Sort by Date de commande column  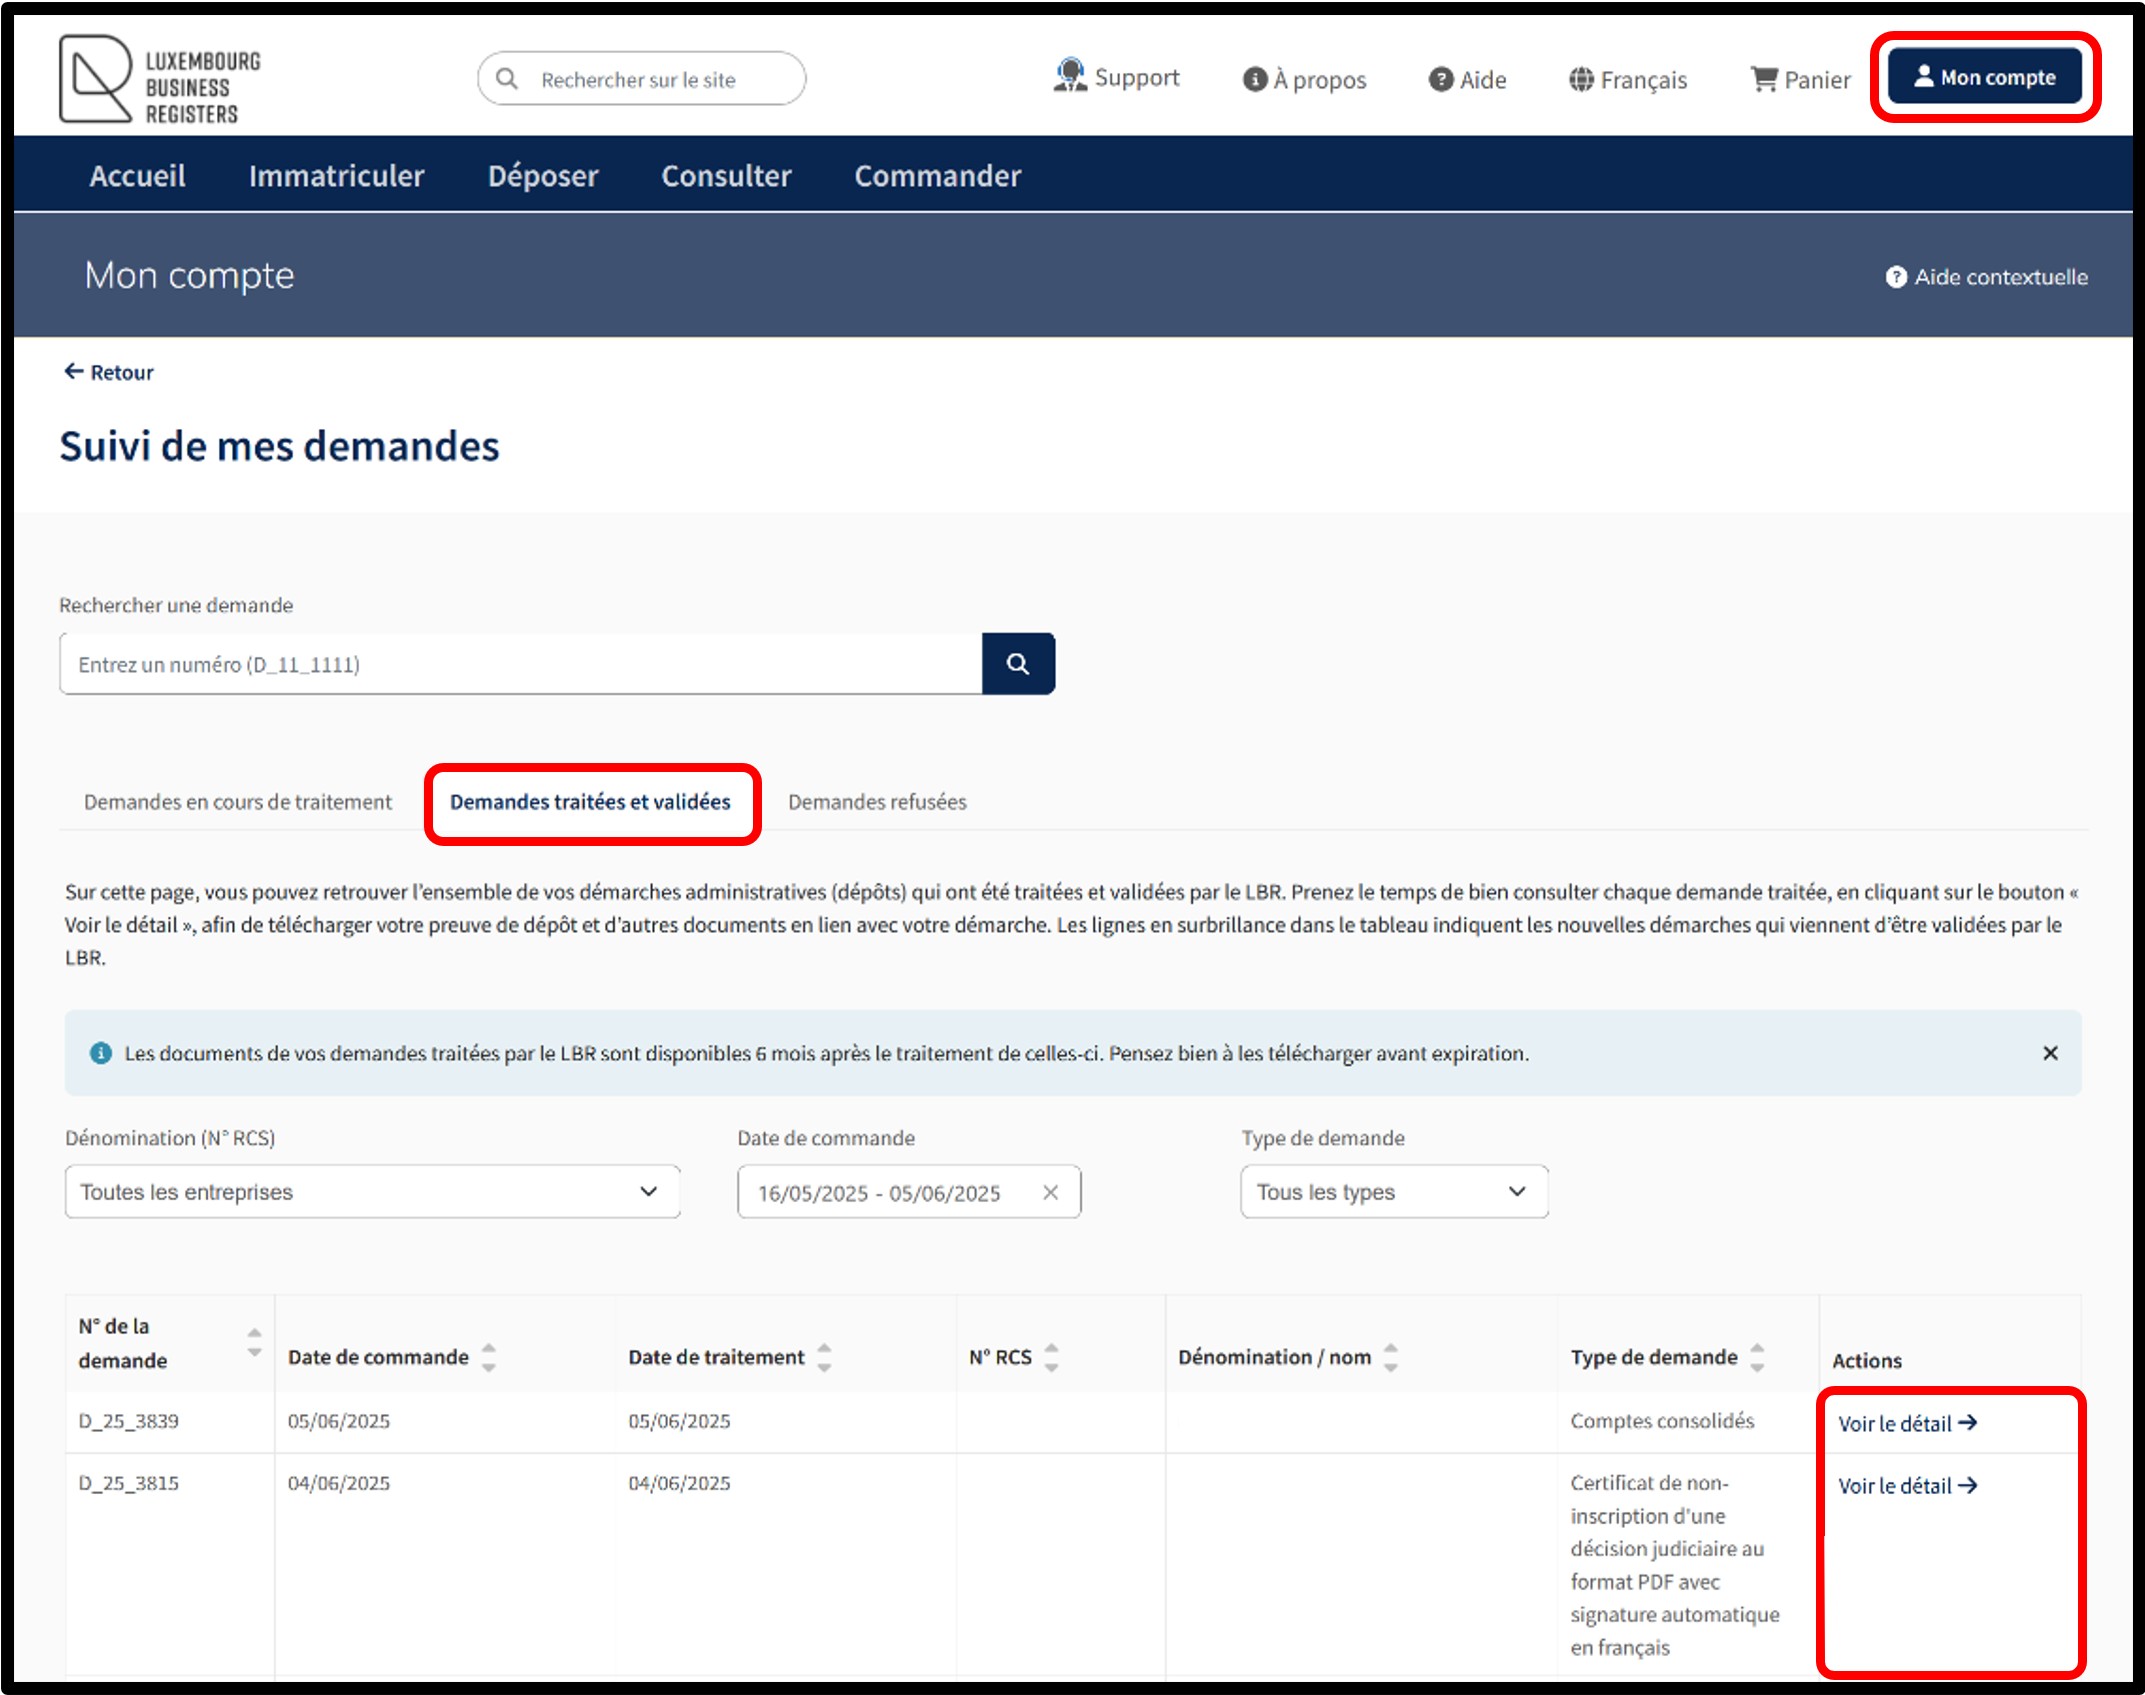click(x=488, y=1357)
